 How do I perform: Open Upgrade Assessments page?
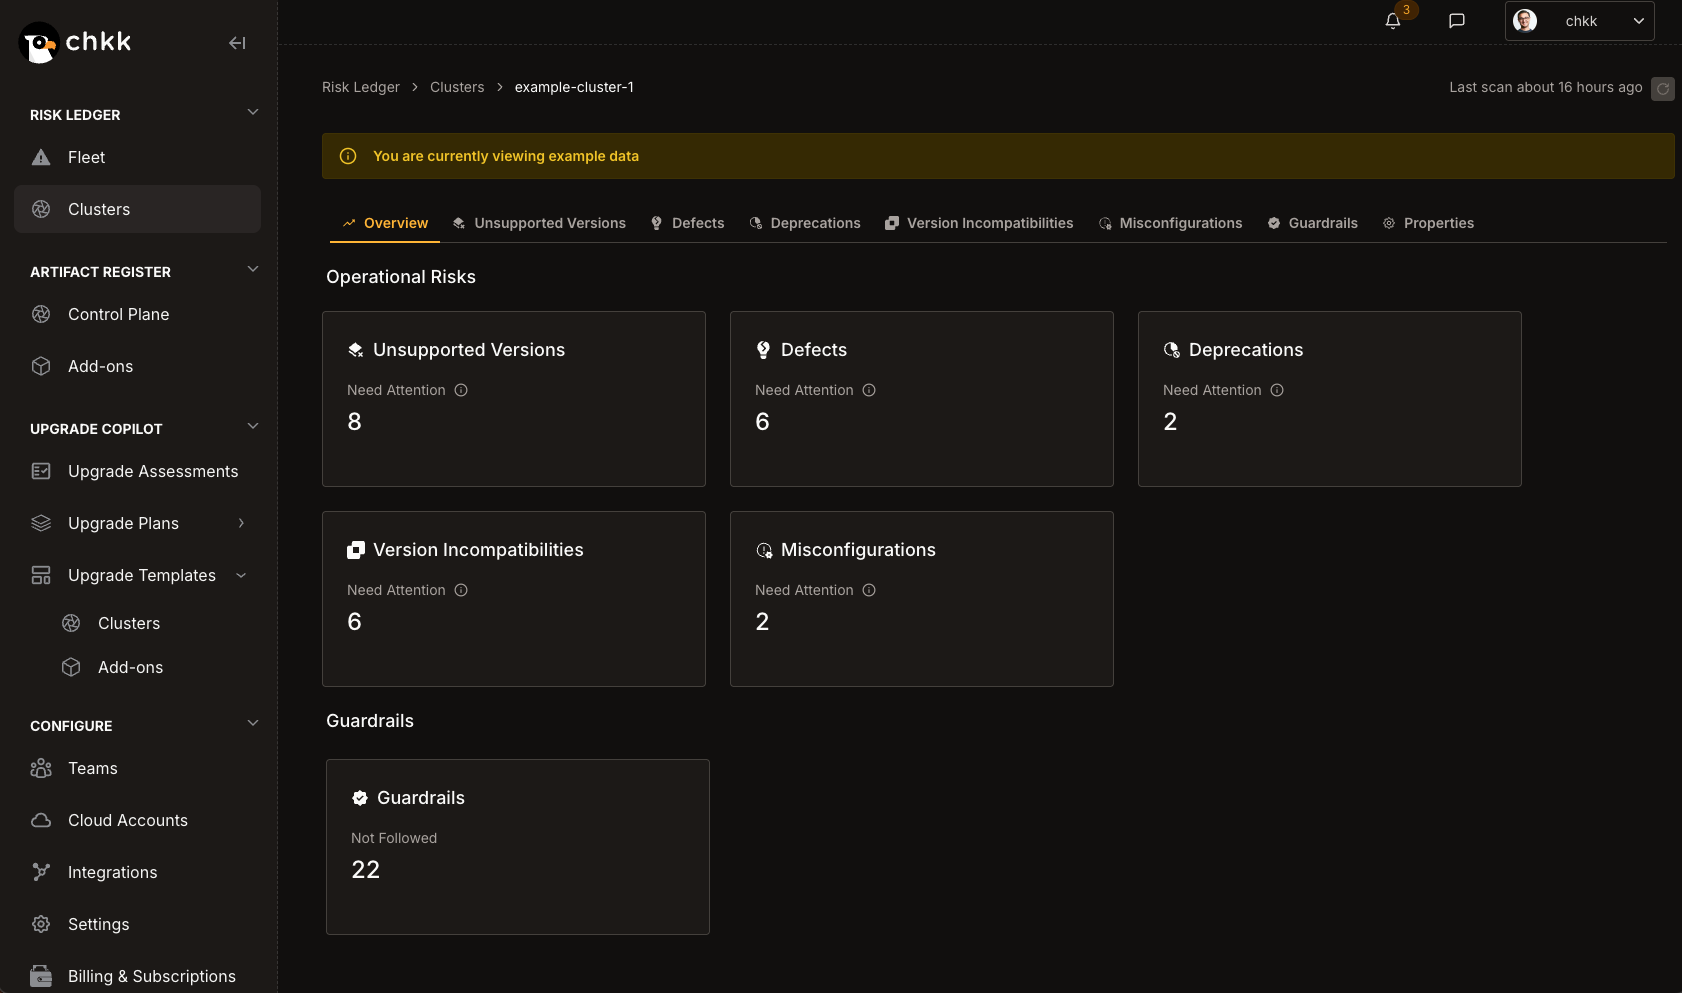pos(138,471)
